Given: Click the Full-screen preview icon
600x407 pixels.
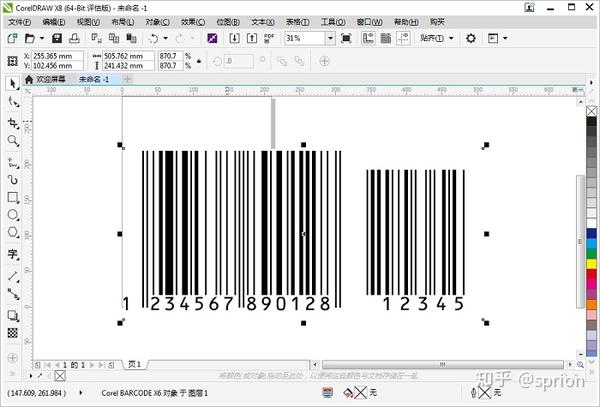Looking at the screenshot, I should click(x=346, y=38).
